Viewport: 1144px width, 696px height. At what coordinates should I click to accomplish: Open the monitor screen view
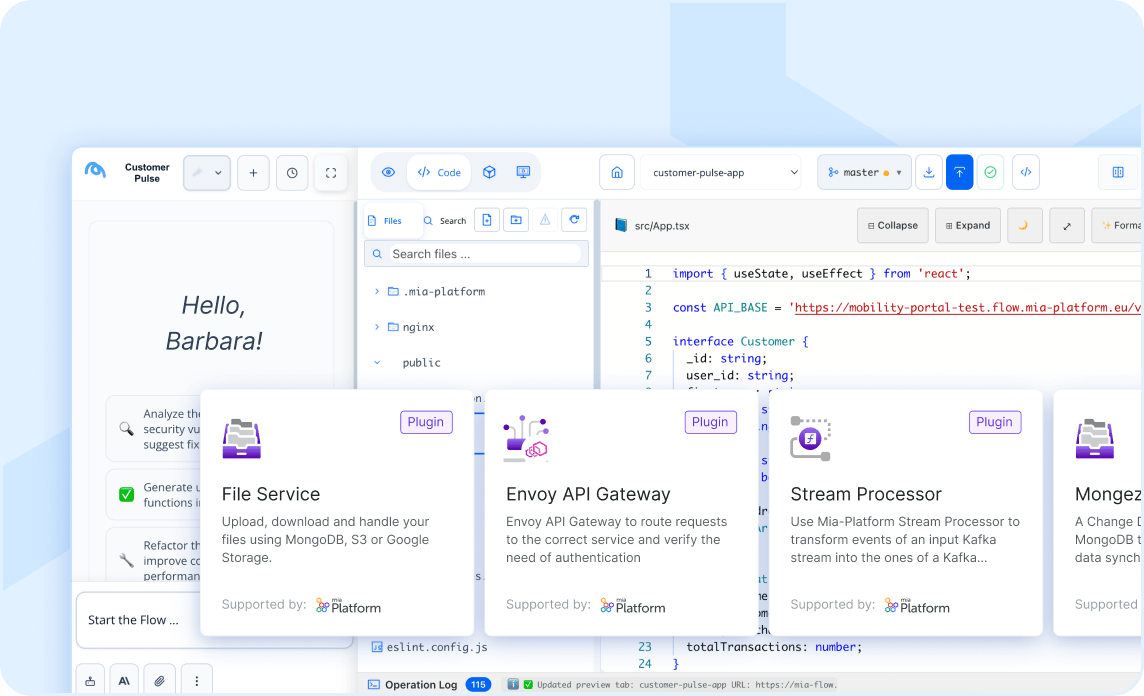coord(523,172)
